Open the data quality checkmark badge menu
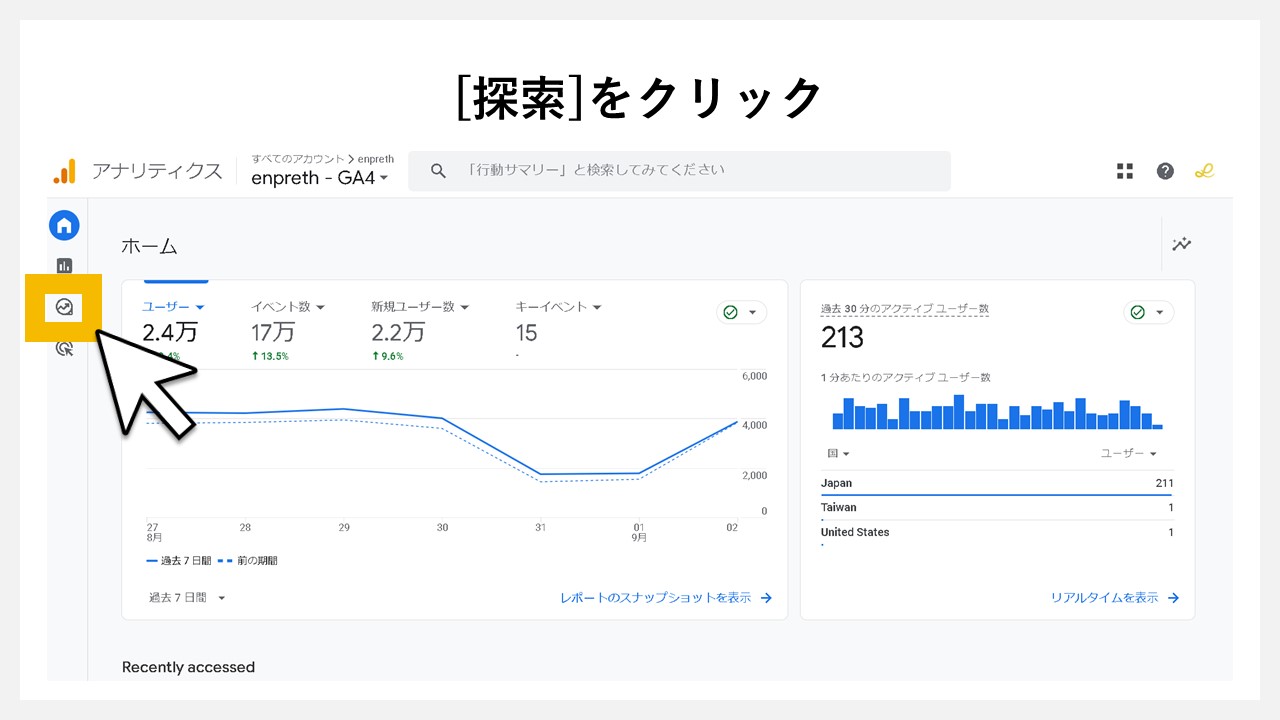The image size is (1280, 720). point(741,312)
